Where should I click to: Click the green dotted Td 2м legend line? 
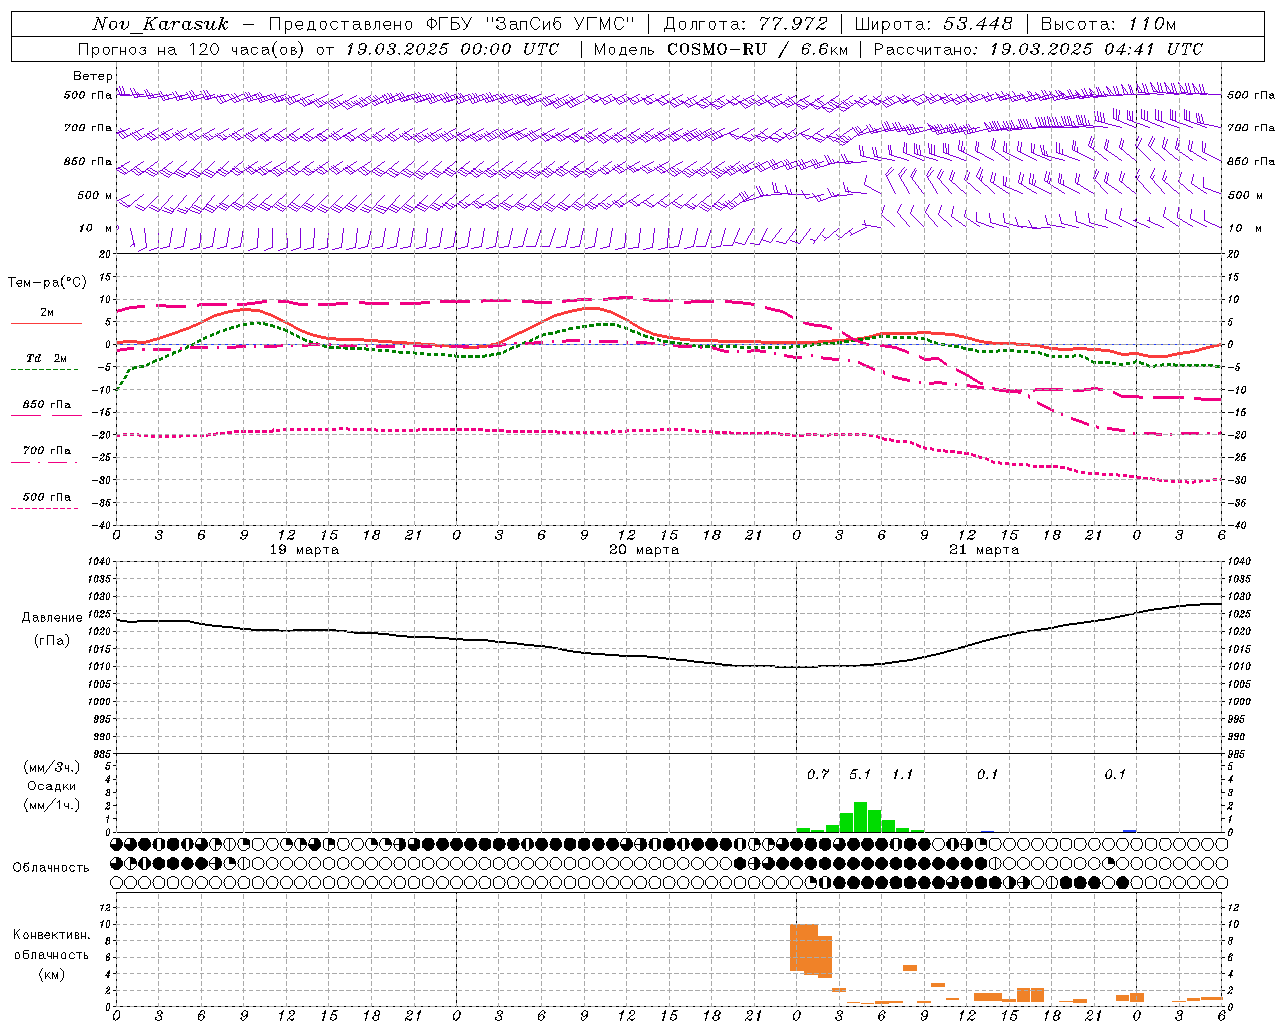(45, 369)
